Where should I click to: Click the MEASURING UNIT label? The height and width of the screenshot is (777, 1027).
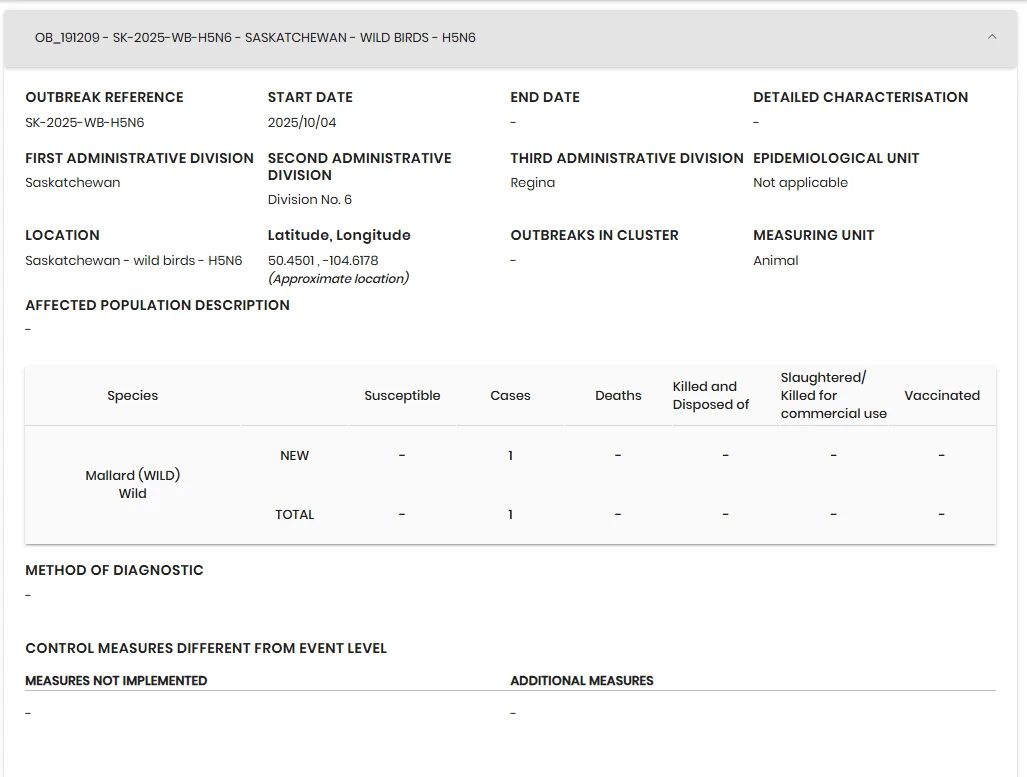(x=813, y=235)
